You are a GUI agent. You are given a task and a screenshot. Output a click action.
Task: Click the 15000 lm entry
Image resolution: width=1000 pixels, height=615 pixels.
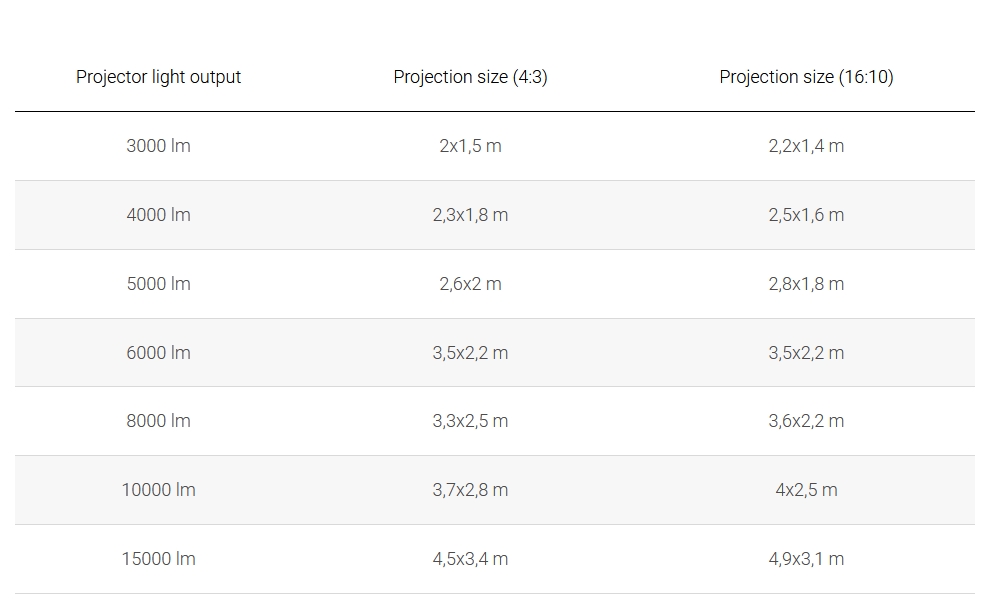pyautogui.click(x=158, y=559)
